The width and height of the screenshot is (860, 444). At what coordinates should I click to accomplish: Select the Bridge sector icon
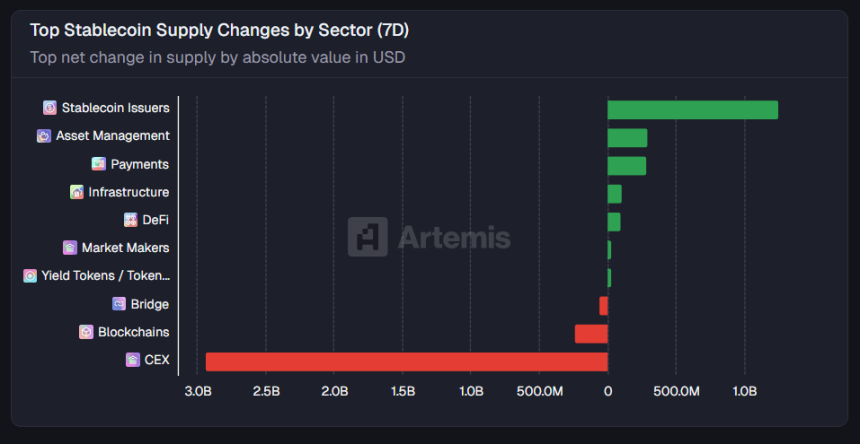pyautogui.click(x=119, y=304)
